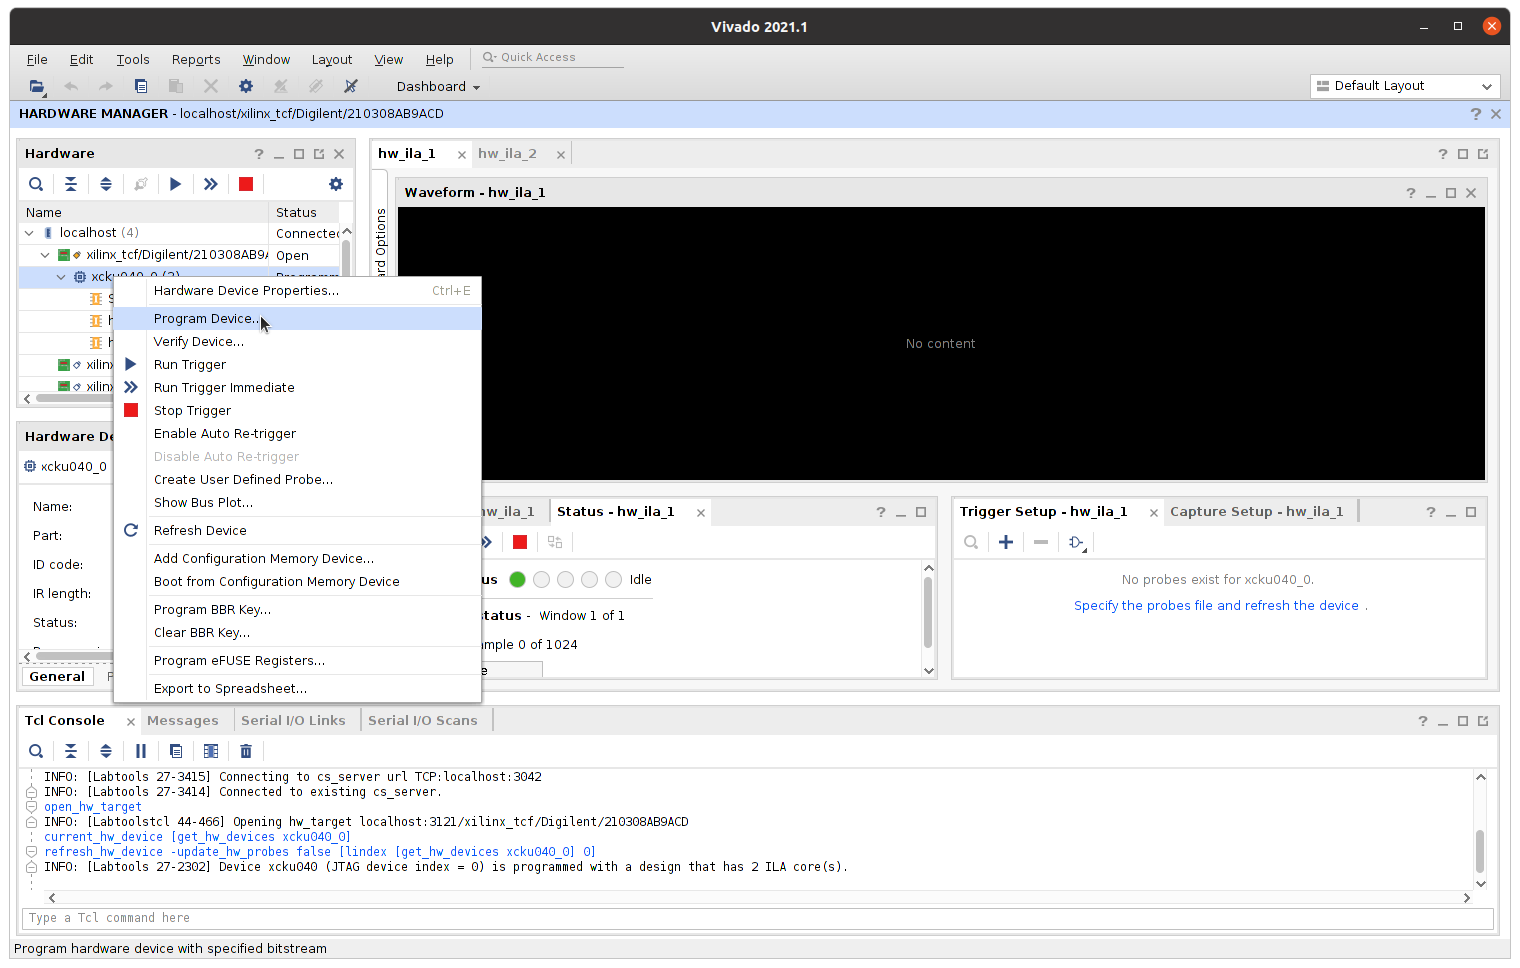This screenshot has width=1520, height=968.
Task: Open the Tools menu
Action: click(133, 60)
